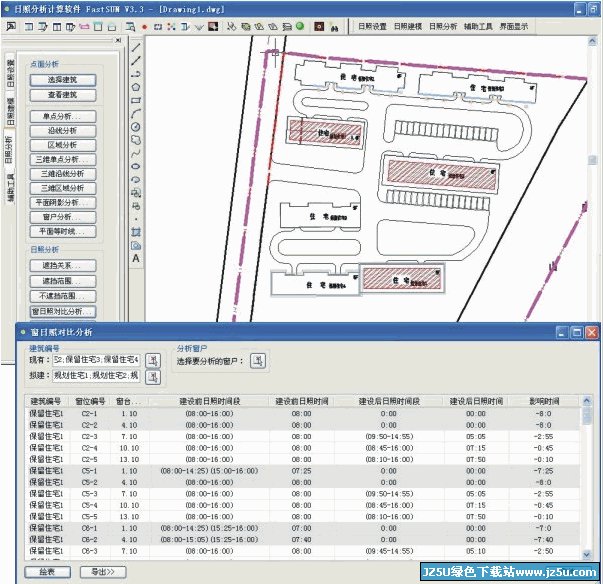Screen dimensions: 603x584
Task: Select the circle drawing tool
Action: click(x=136, y=127)
